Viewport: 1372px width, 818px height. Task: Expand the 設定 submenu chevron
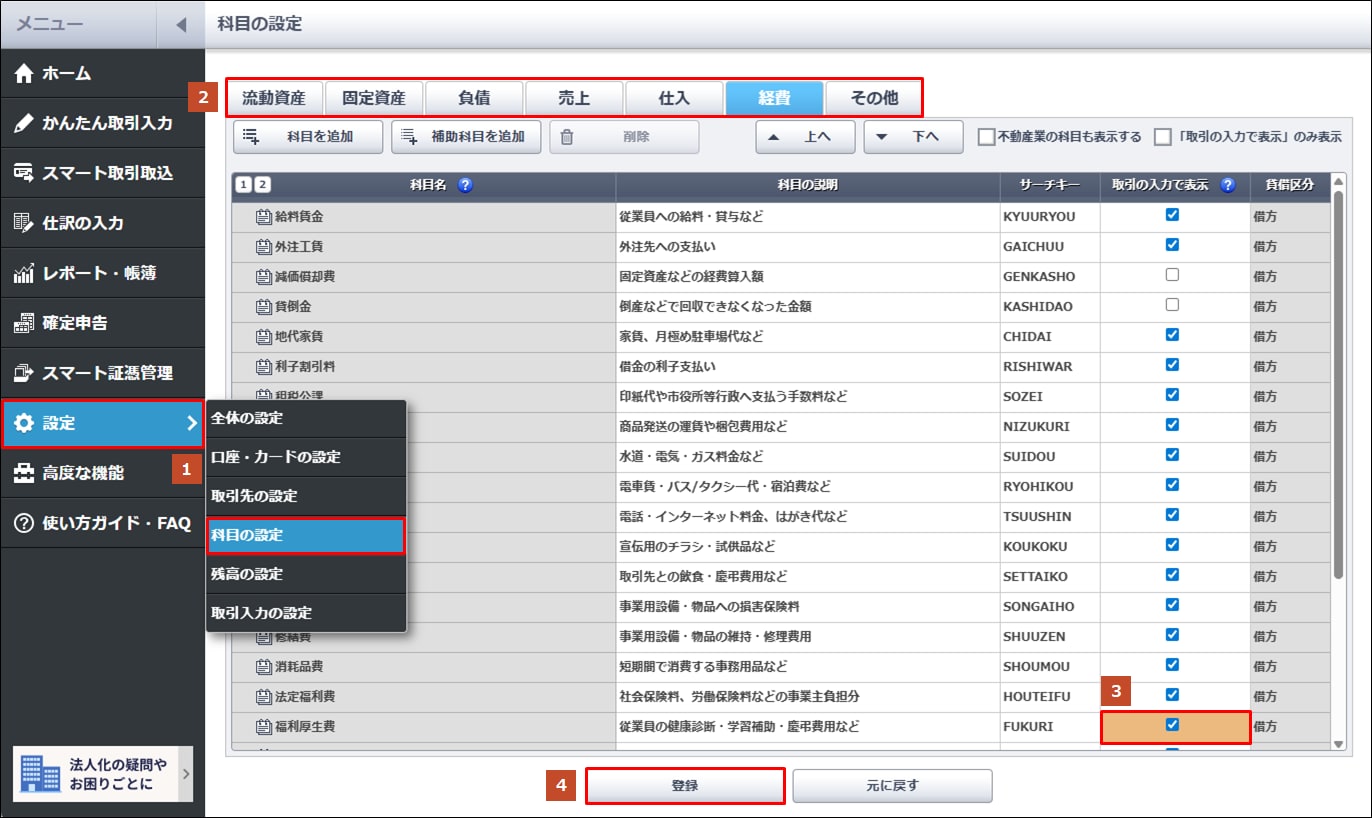[x=191, y=423]
